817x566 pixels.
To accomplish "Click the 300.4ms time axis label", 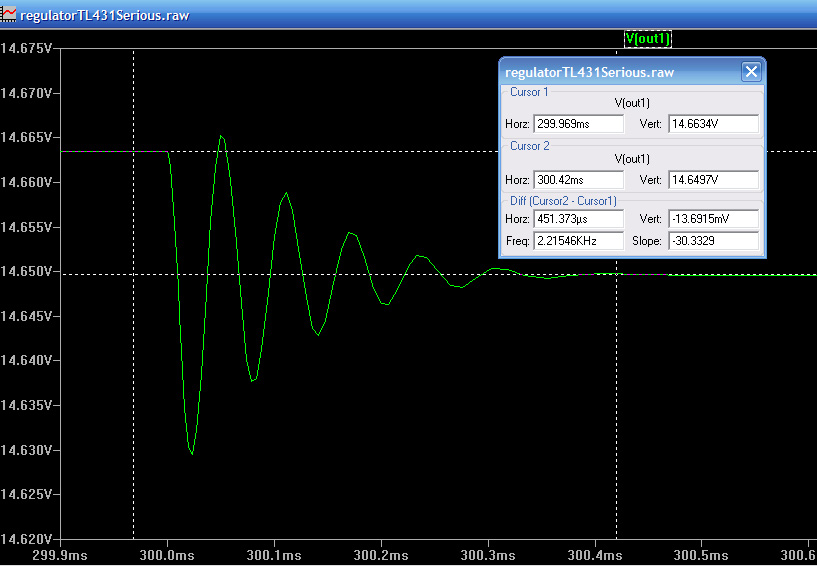I will (x=595, y=555).
